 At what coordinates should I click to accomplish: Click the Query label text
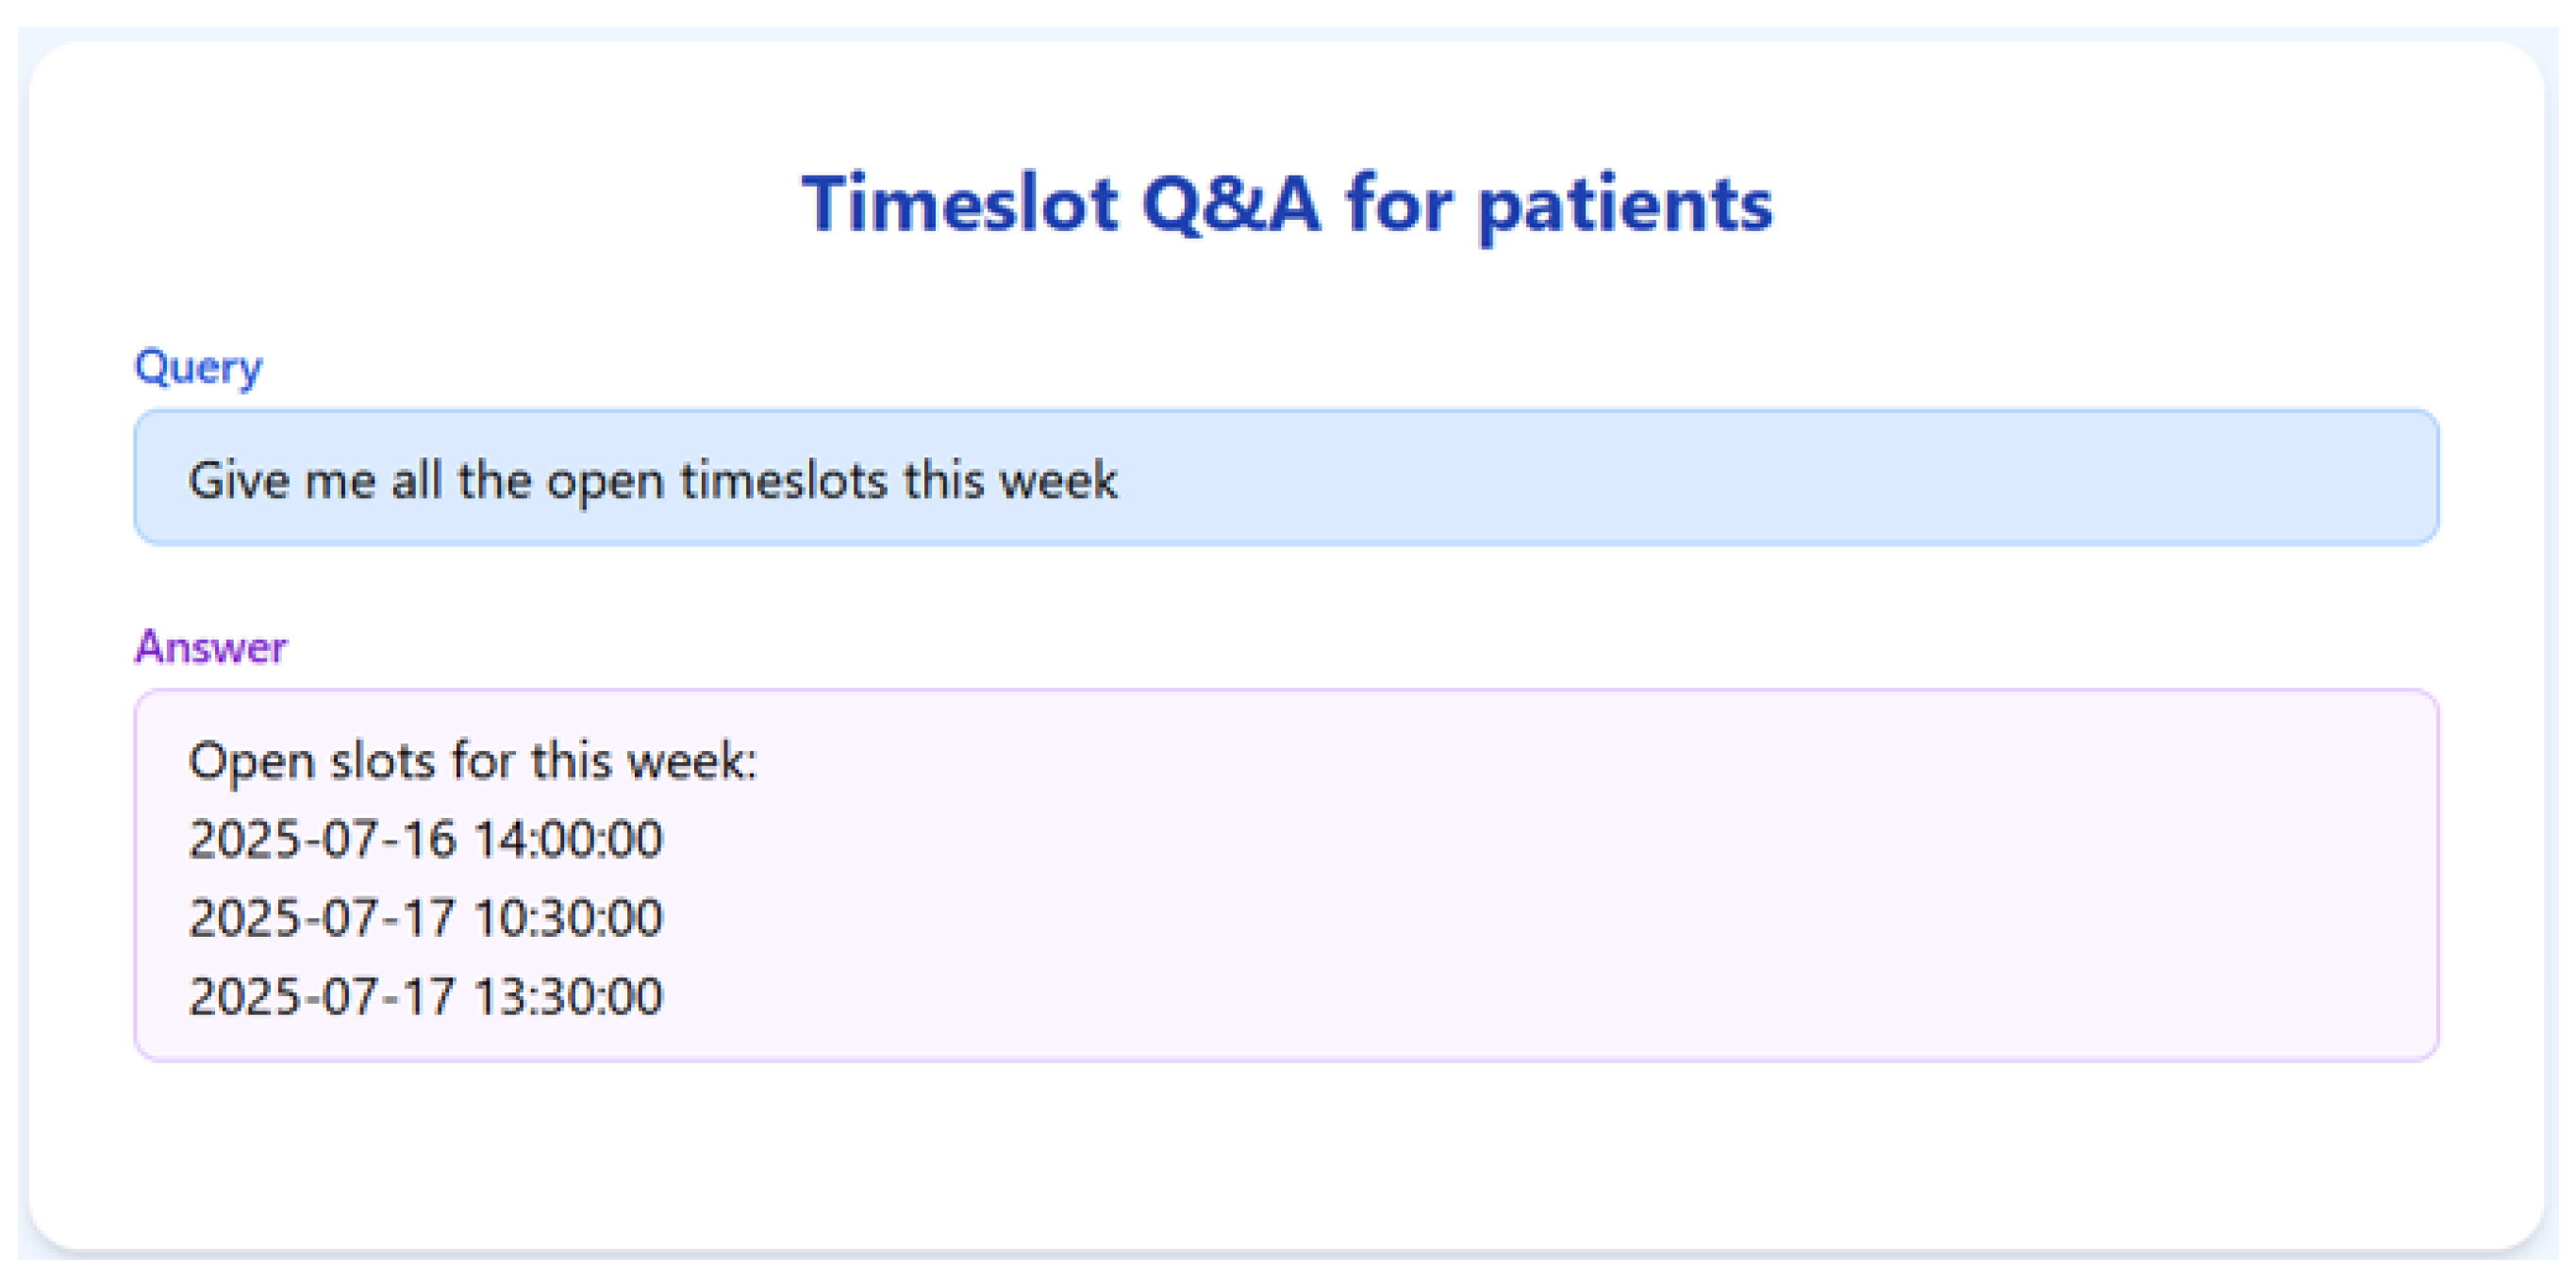(198, 367)
